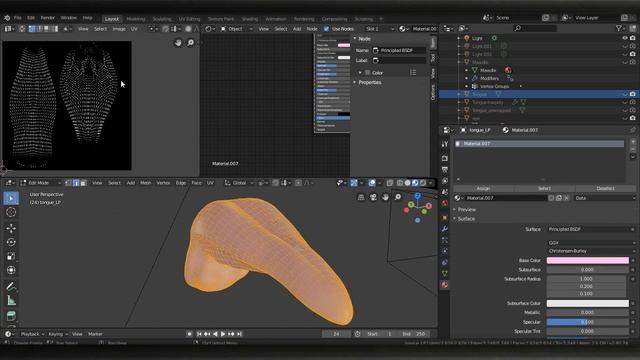Open the Edit Mode dropdown

click(41, 183)
